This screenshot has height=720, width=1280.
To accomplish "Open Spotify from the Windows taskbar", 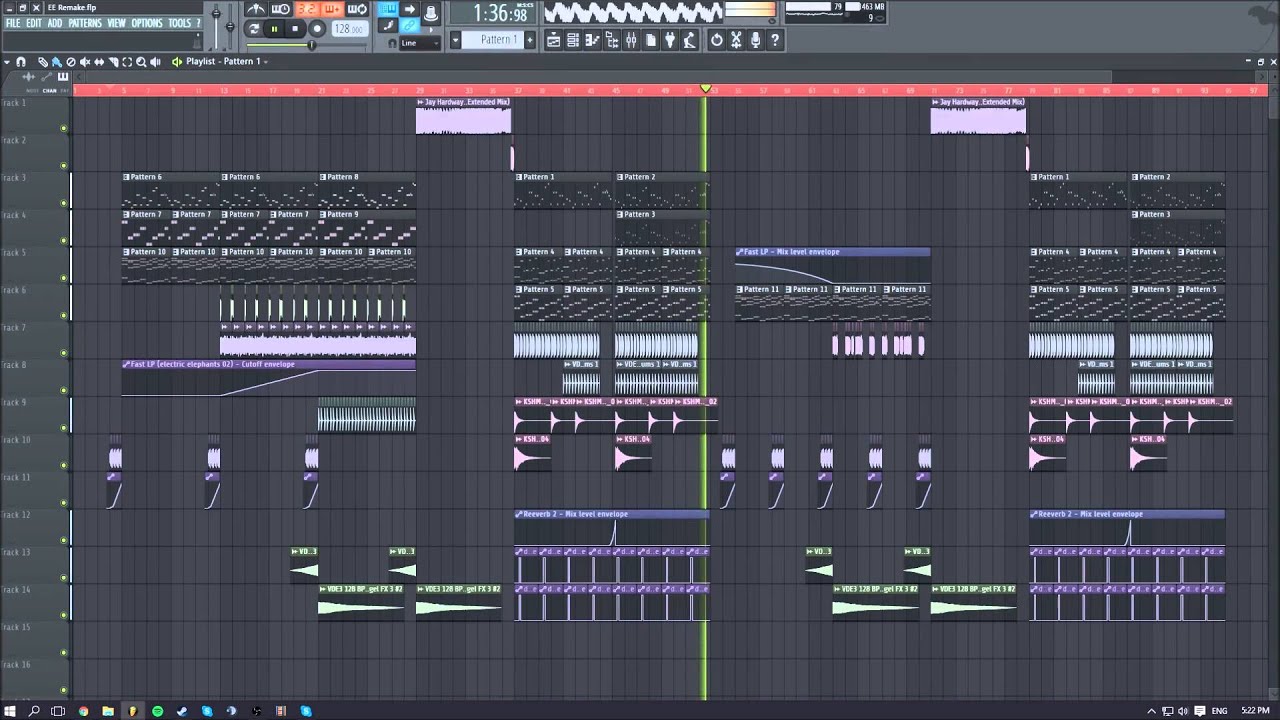I will (157, 711).
